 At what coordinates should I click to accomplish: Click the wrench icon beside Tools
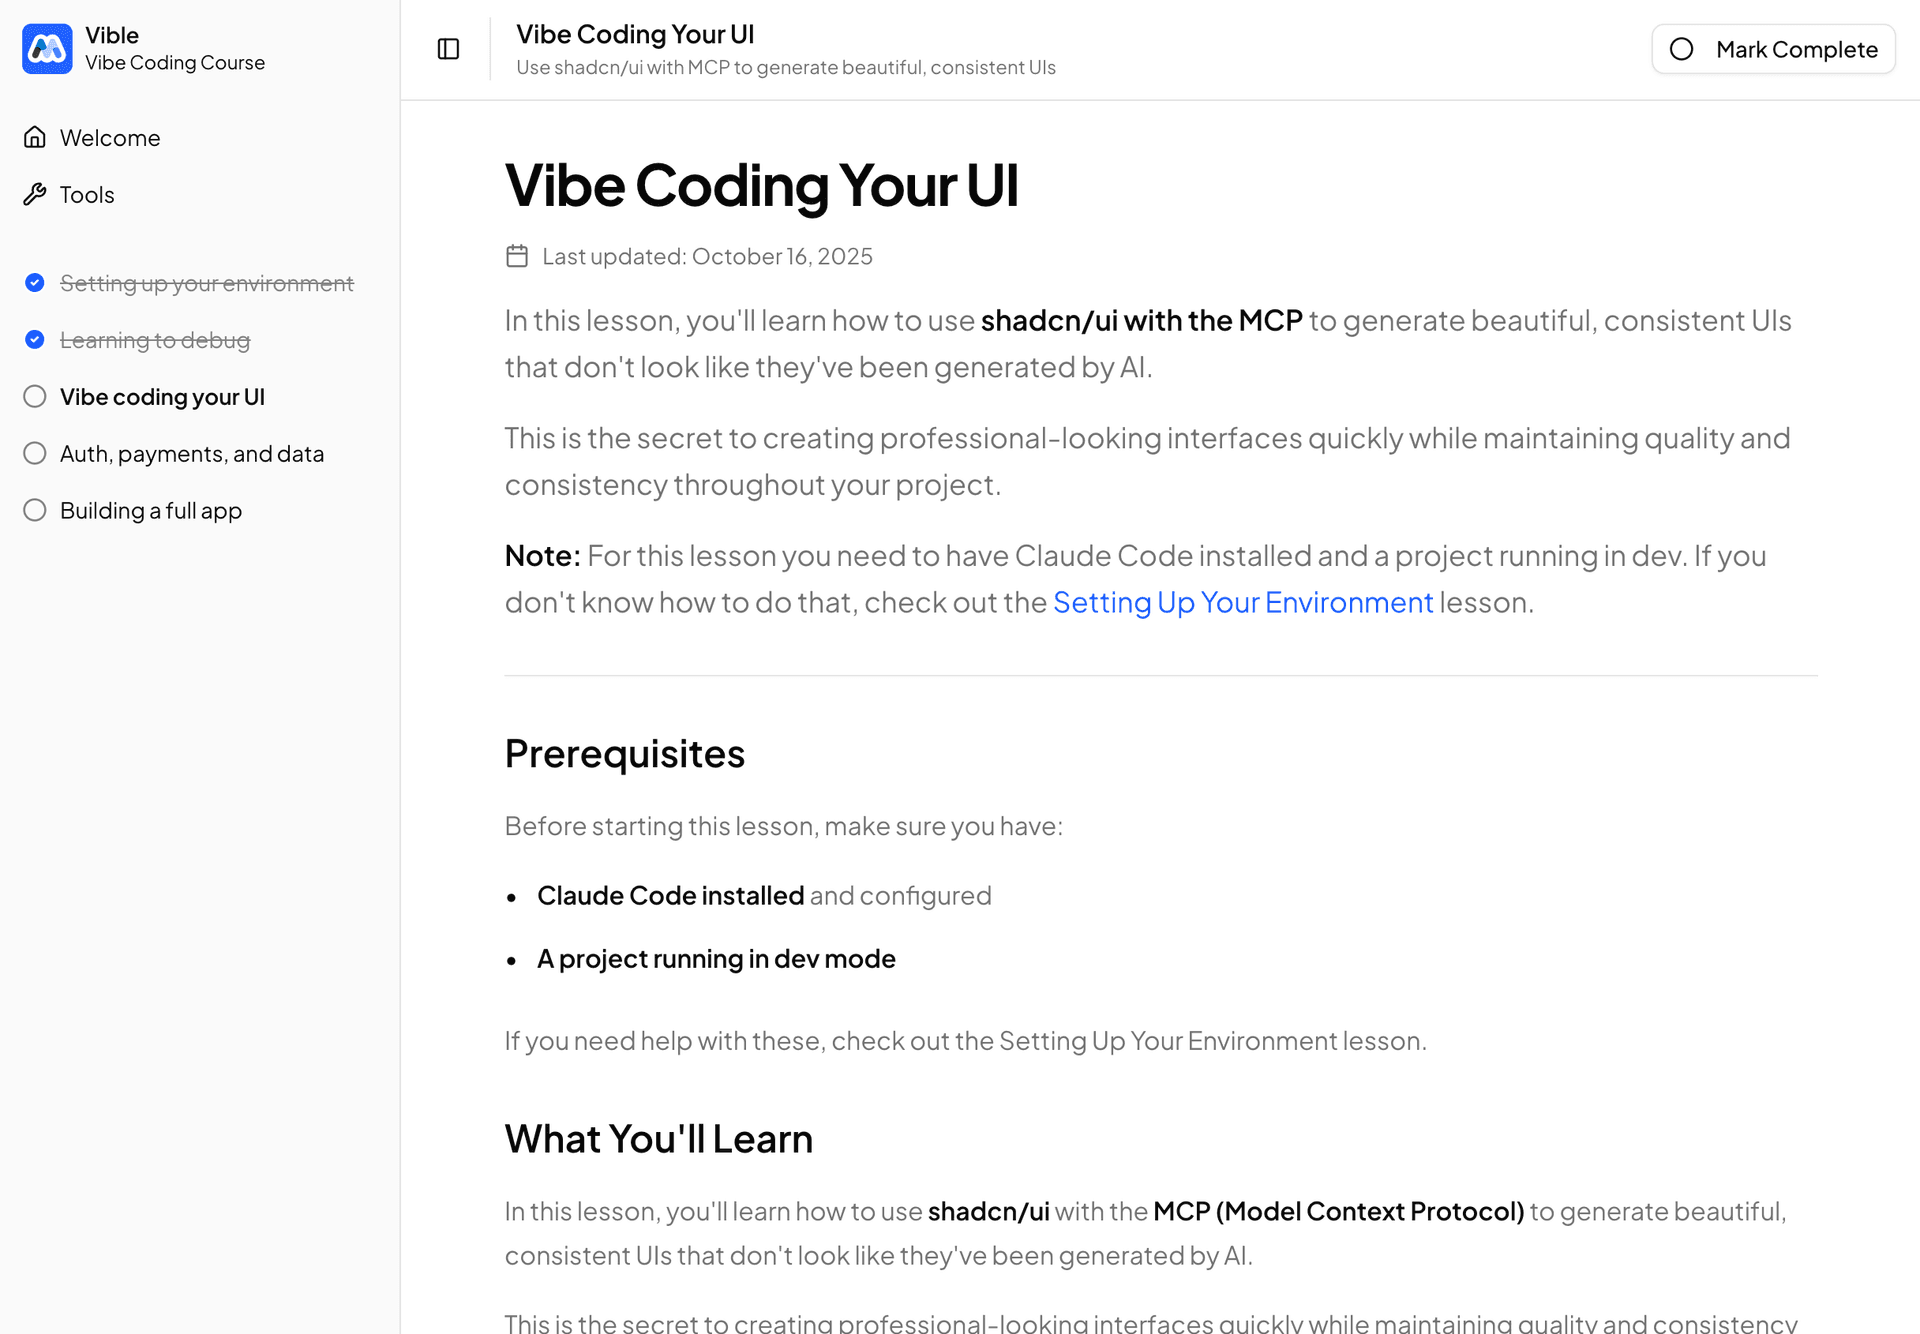[36, 194]
